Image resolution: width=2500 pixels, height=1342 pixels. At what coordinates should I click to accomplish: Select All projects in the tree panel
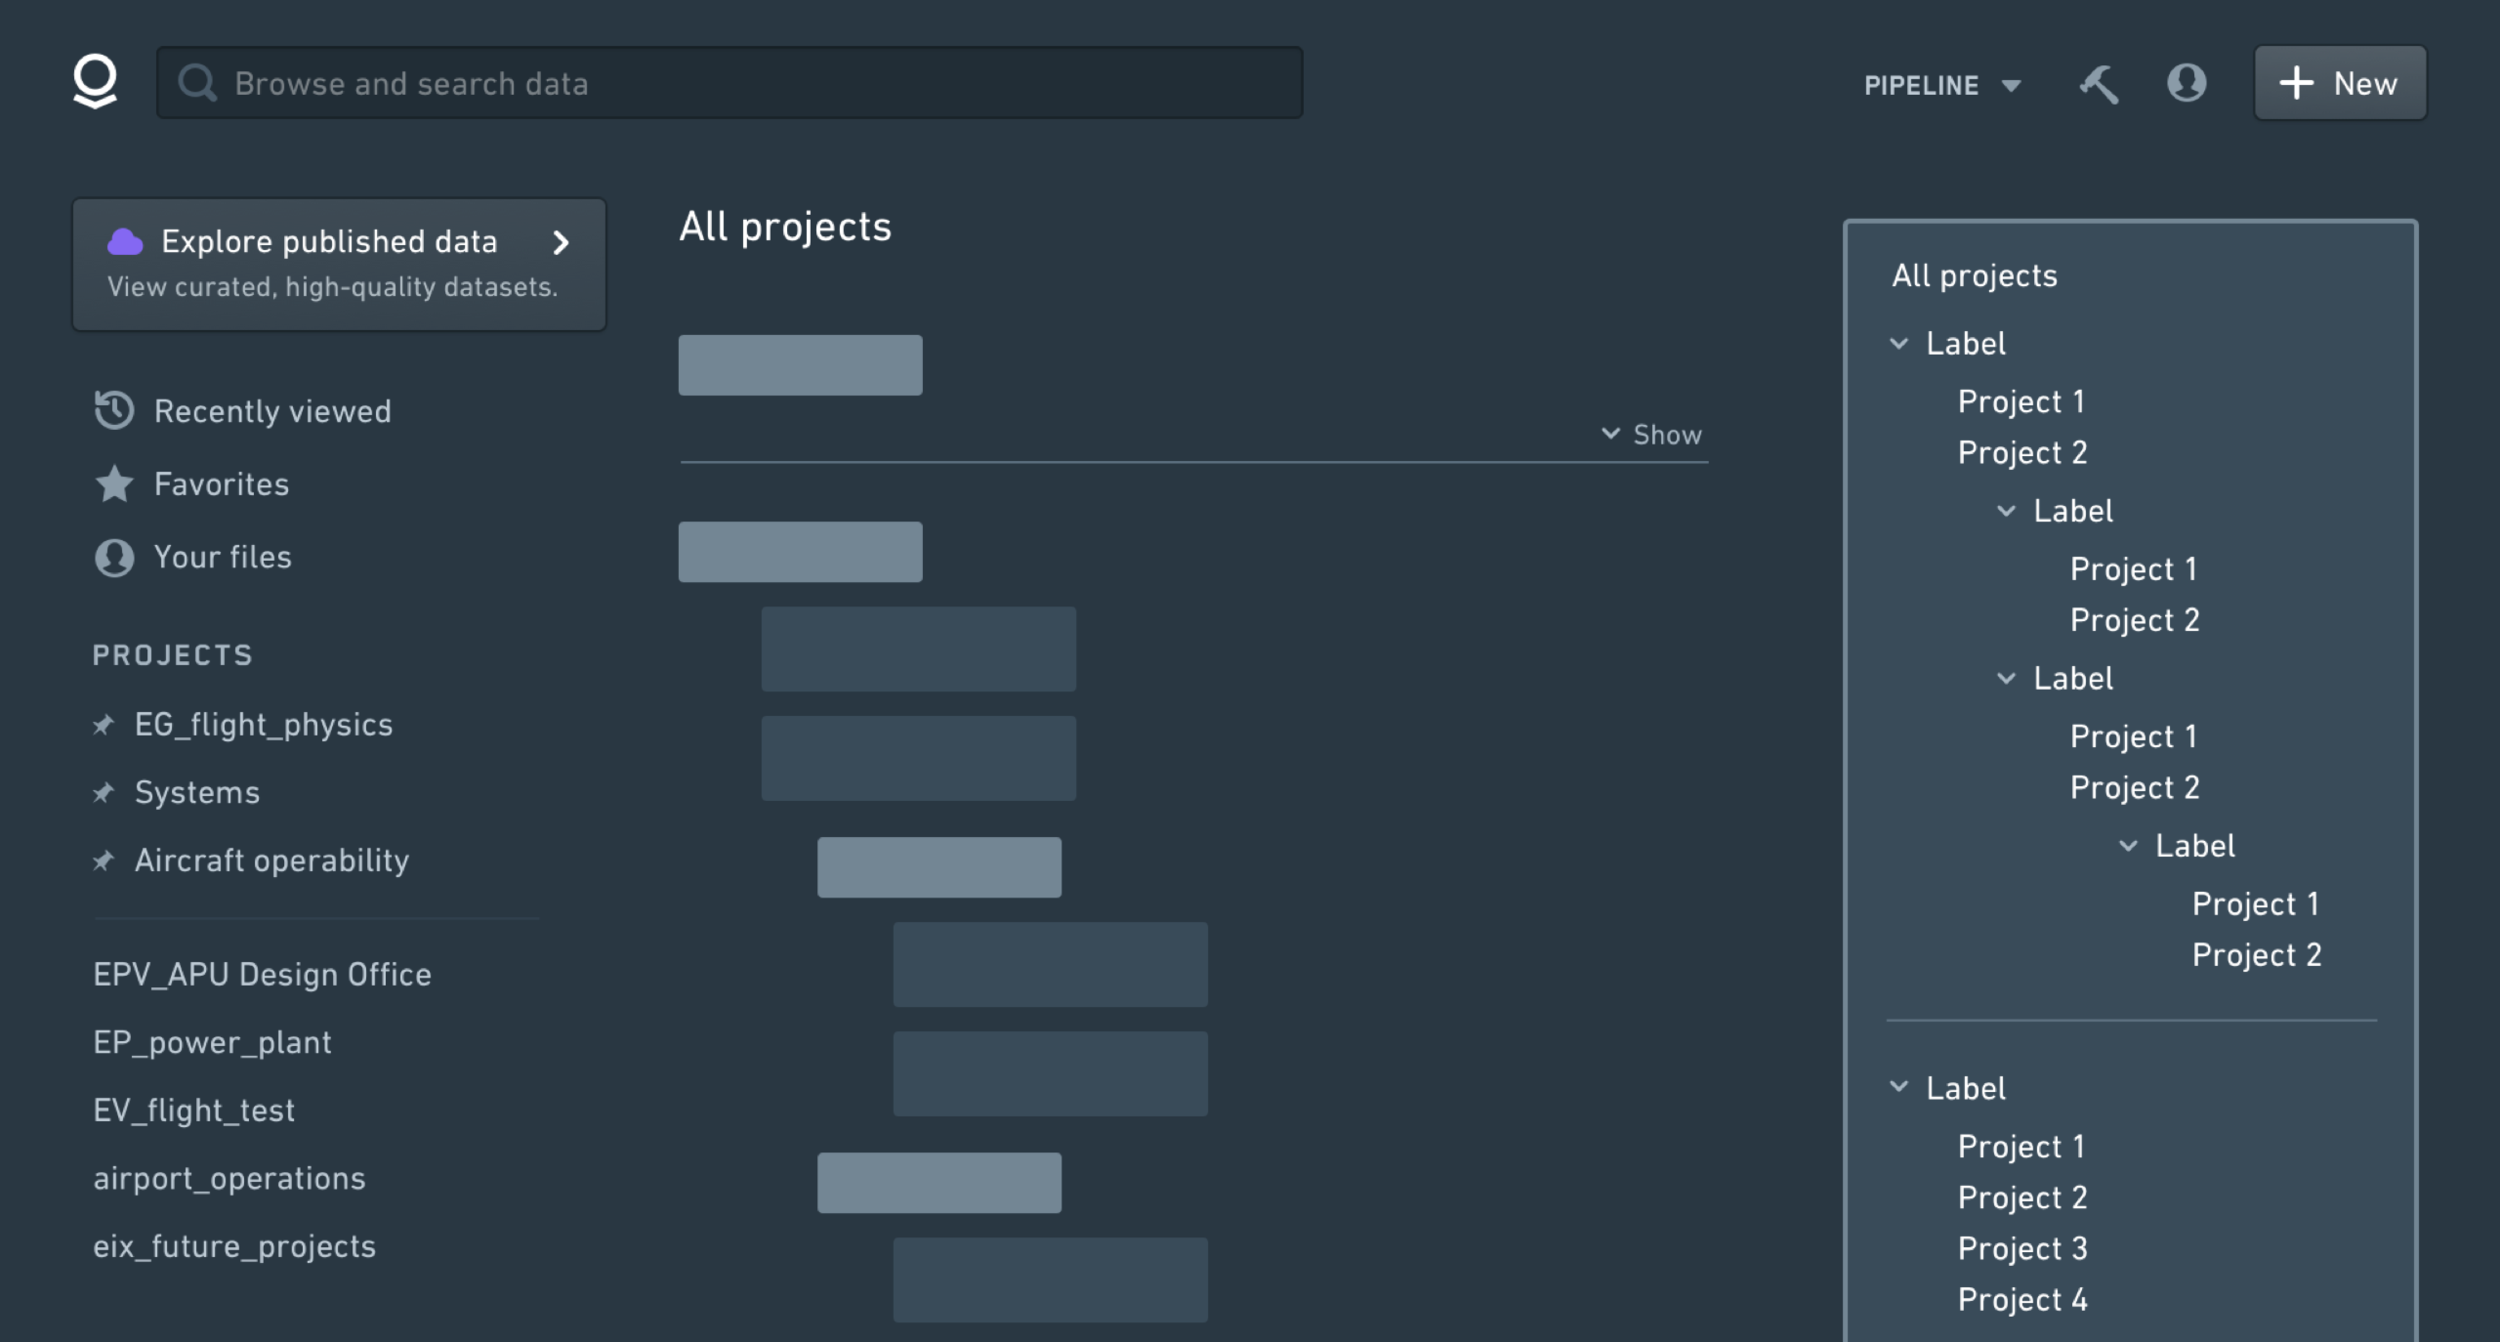[1974, 276]
